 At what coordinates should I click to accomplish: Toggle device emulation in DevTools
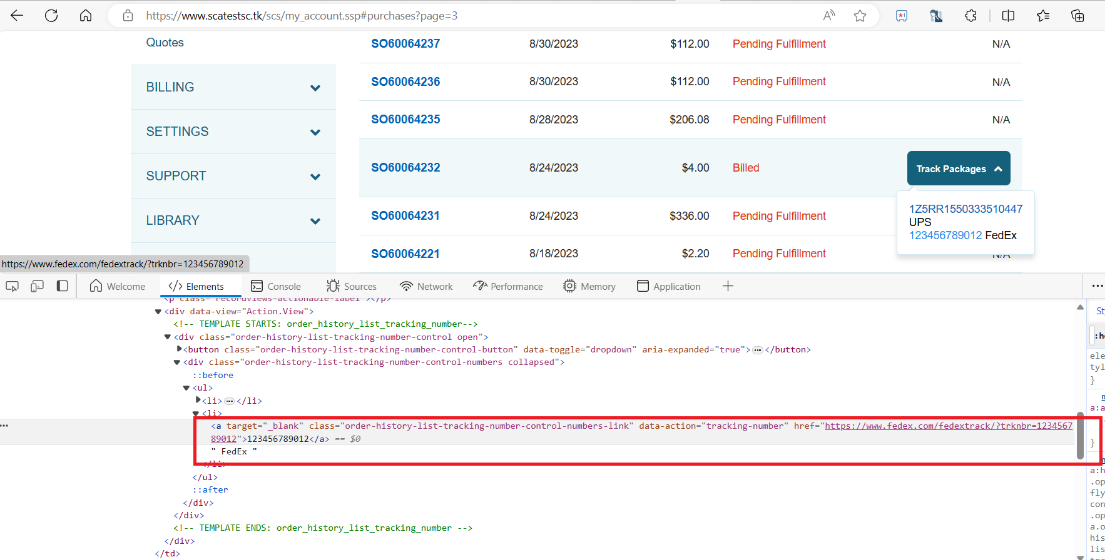[x=37, y=286]
